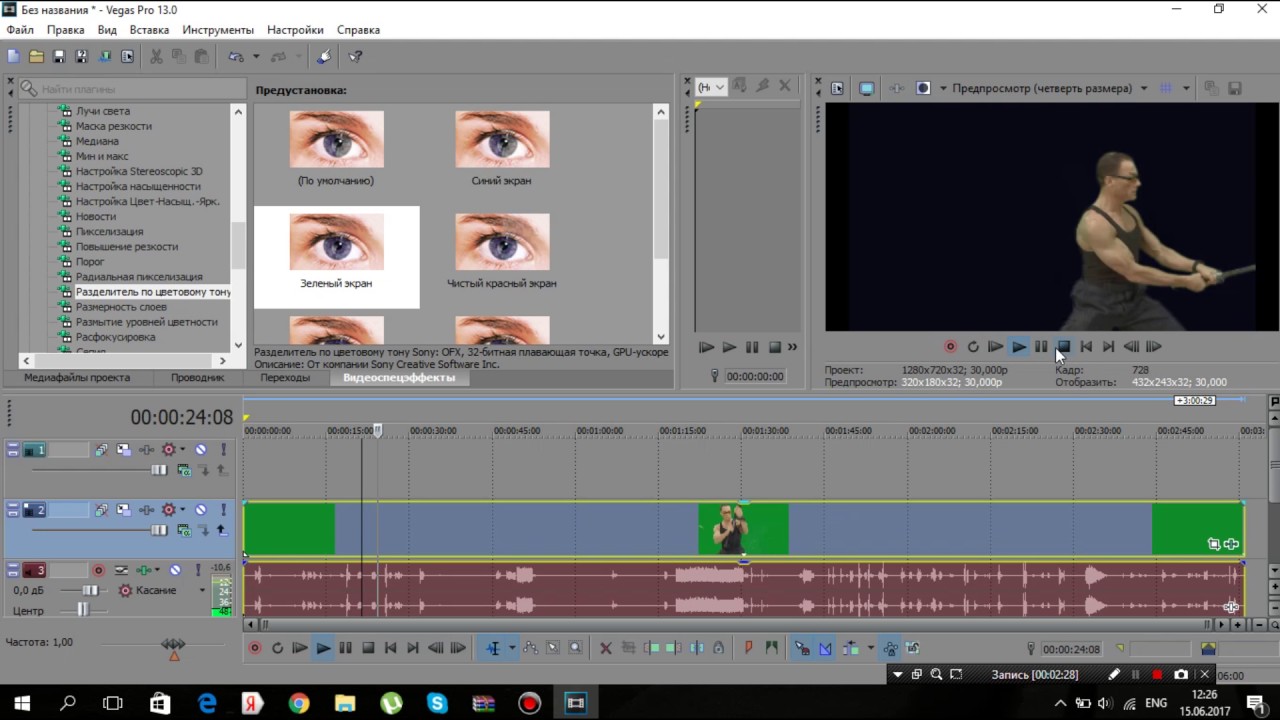Click the preview overlays grid icon

[x=1166, y=88]
